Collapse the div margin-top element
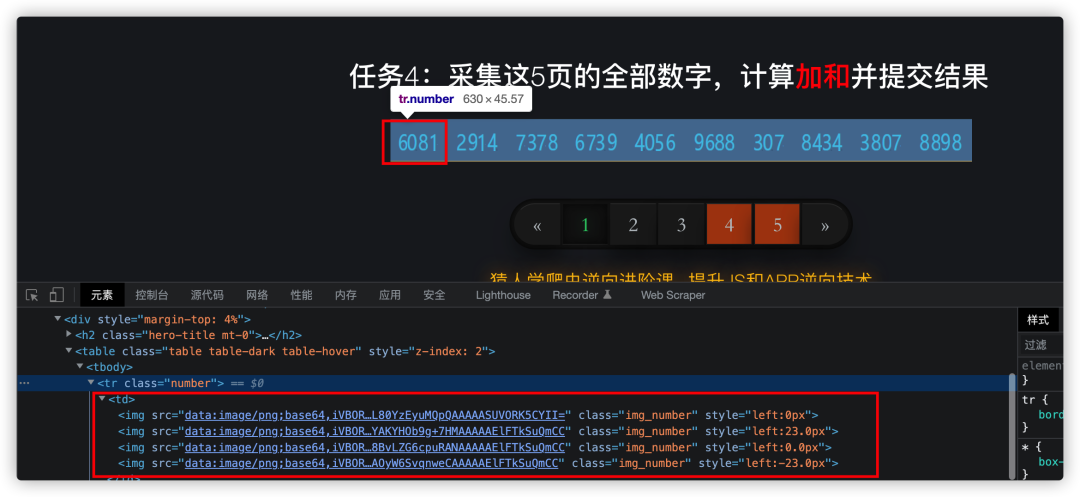Image resolution: width=1080 pixels, height=497 pixels. 58,319
